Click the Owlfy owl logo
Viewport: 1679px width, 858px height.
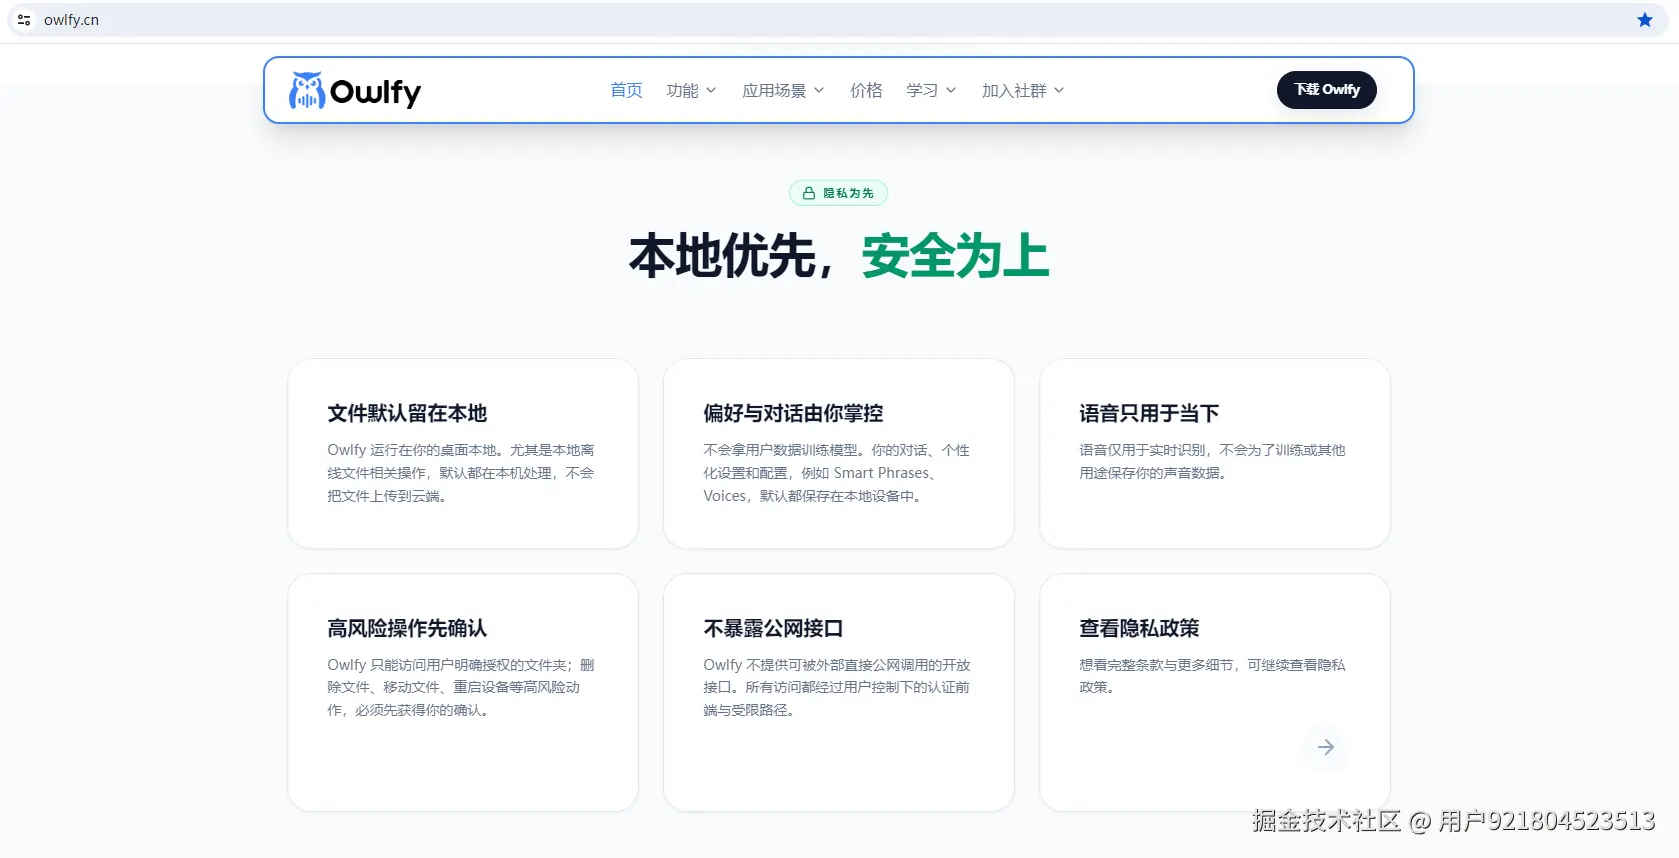click(x=355, y=90)
